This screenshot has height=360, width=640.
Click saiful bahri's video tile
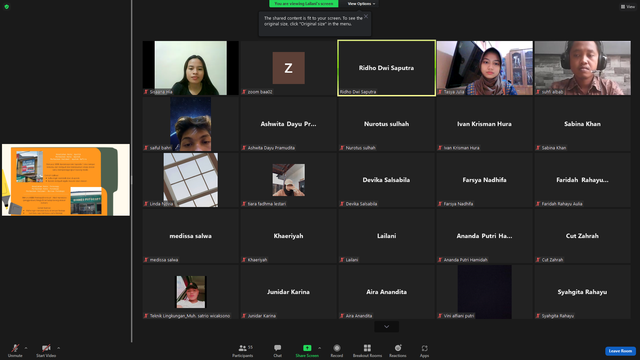pyautogui.click(x=191, y=124)
